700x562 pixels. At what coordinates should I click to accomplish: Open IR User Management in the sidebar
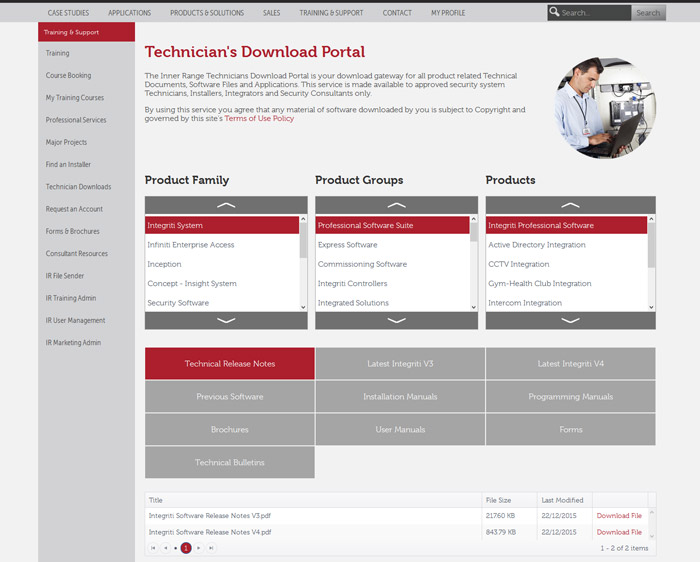tap(75, 321)
